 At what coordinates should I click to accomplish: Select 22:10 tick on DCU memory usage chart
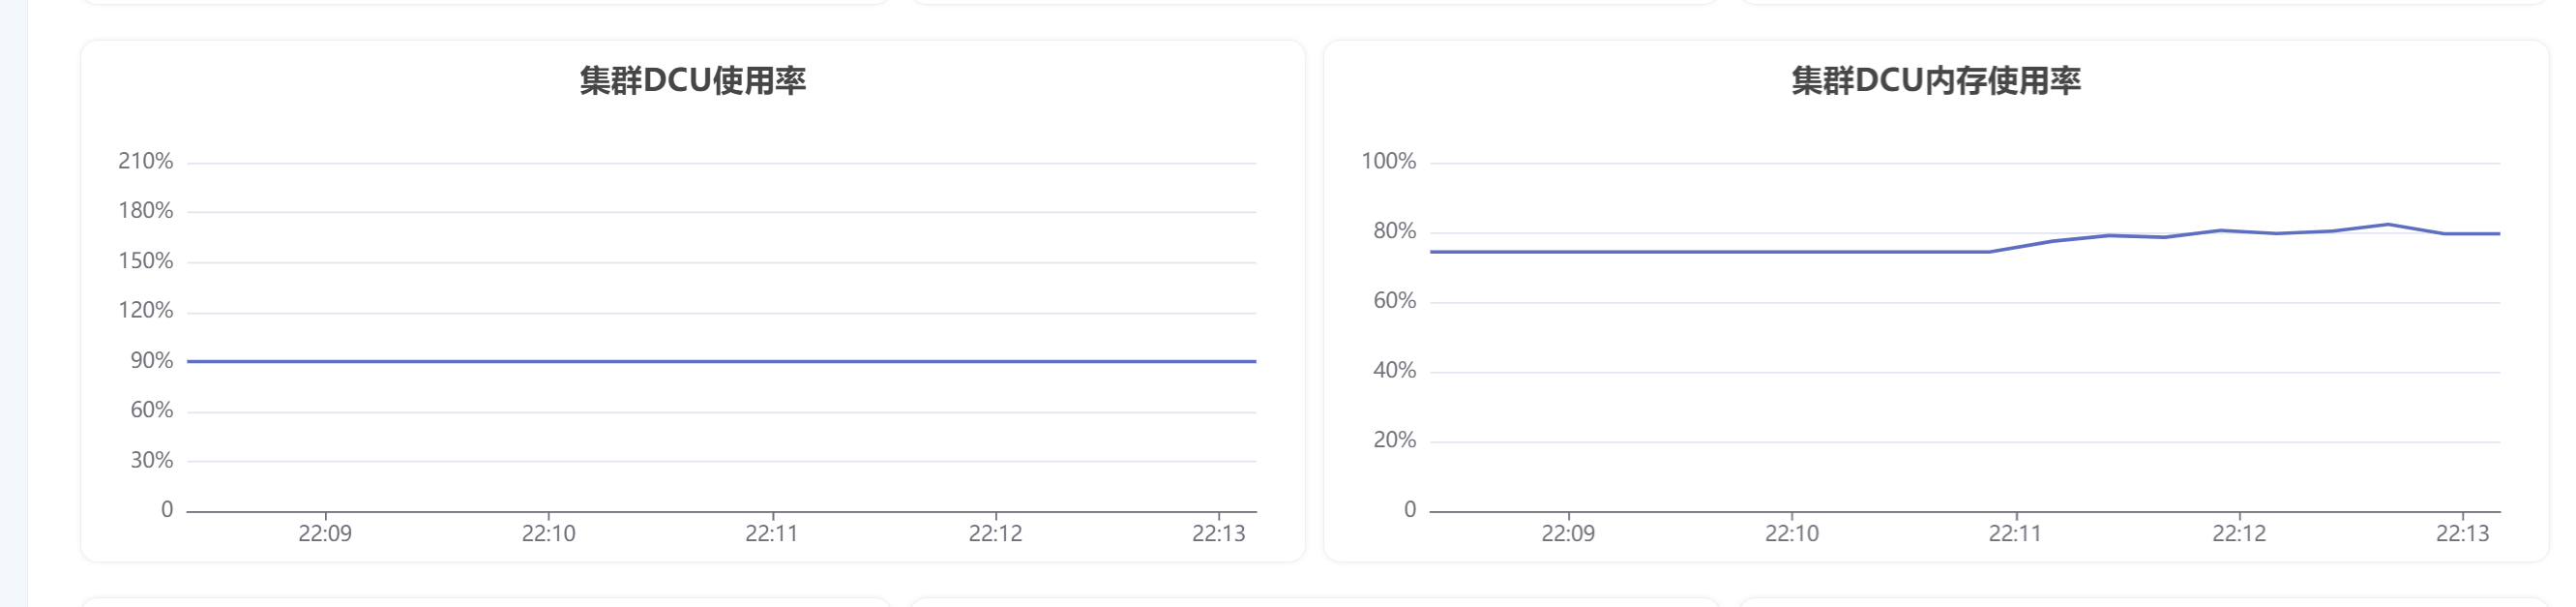coord(1791,534)
